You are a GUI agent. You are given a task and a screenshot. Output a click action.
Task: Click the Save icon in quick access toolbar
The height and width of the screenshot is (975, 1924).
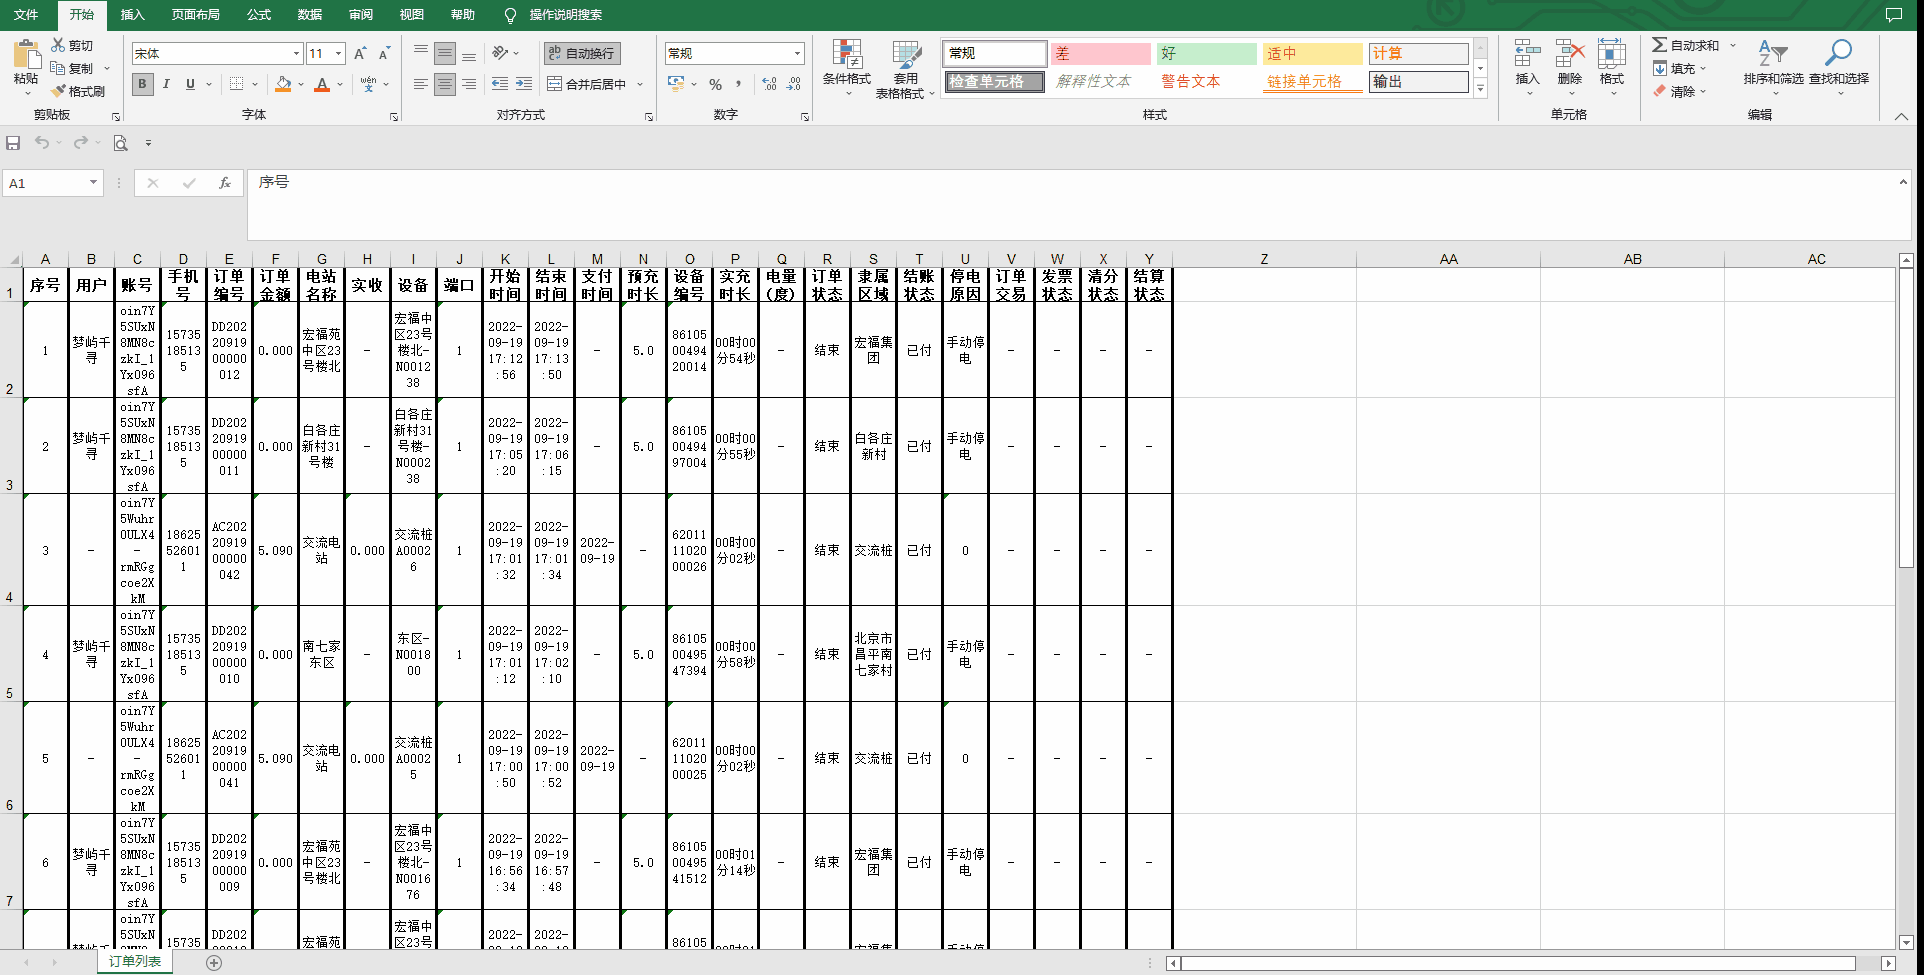point(13,143)
